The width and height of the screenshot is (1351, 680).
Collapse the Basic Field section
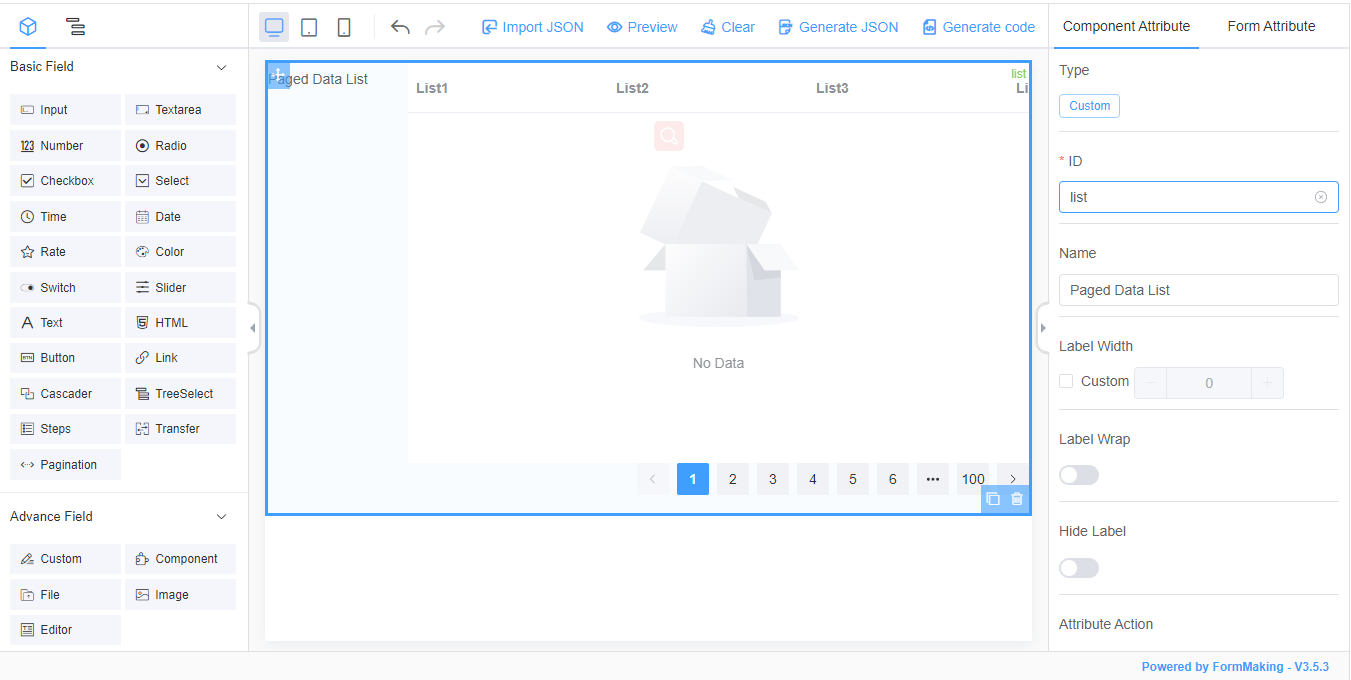pos(221,66)
